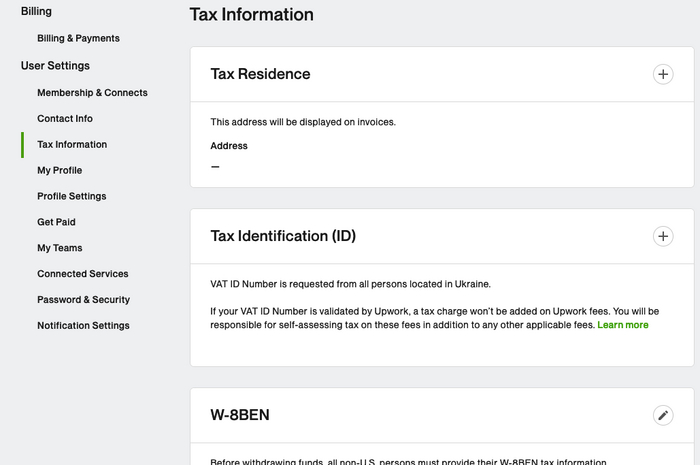Image resolution: width=700 pixels, height=465 pixels.
Task: Navigate to Profile Settings
Action: (71, 197)
